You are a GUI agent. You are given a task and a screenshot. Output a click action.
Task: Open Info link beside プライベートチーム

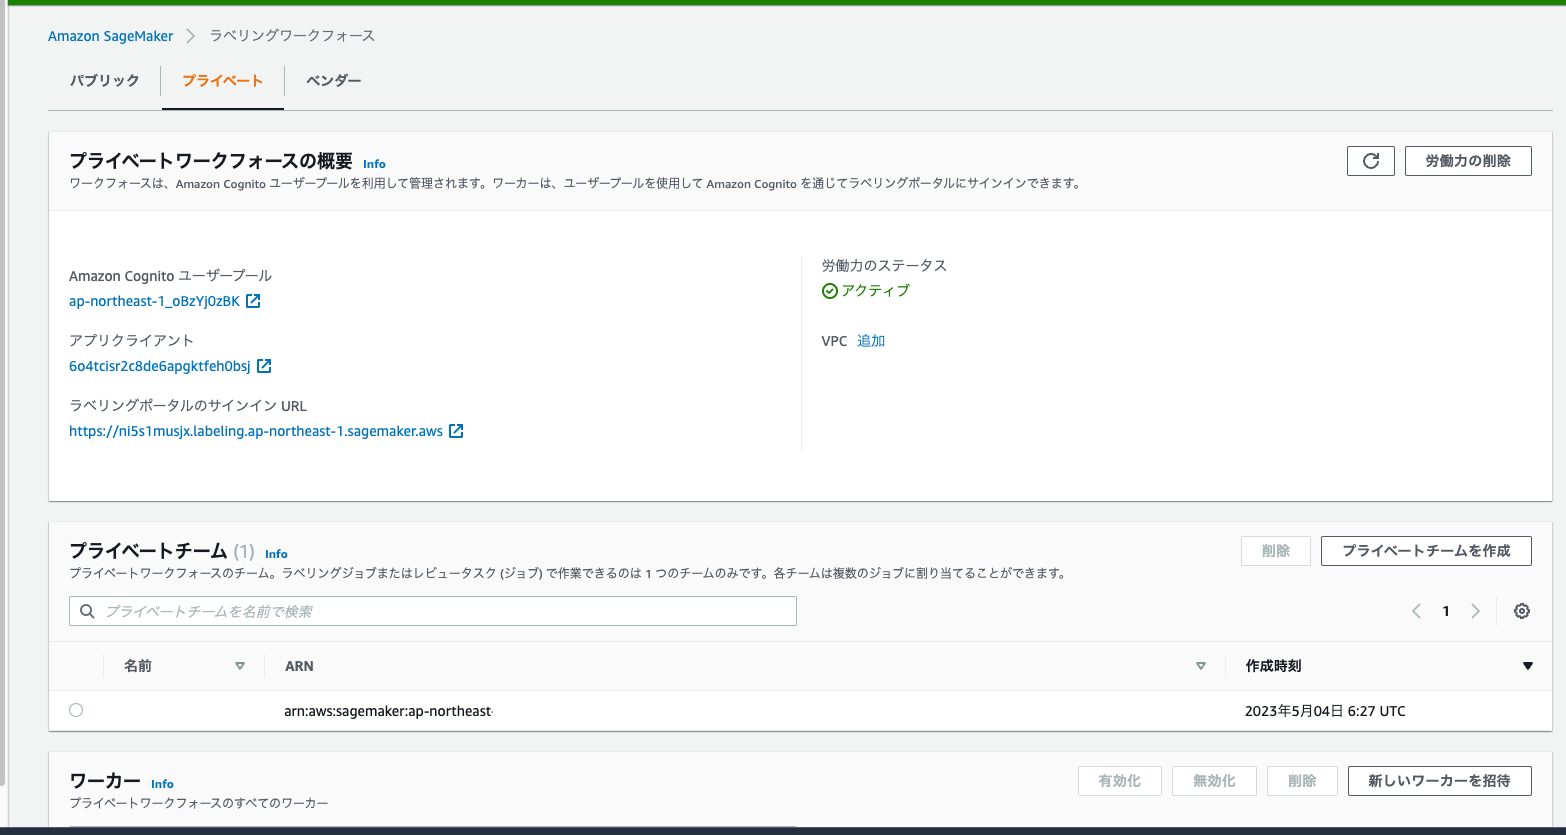276,554
